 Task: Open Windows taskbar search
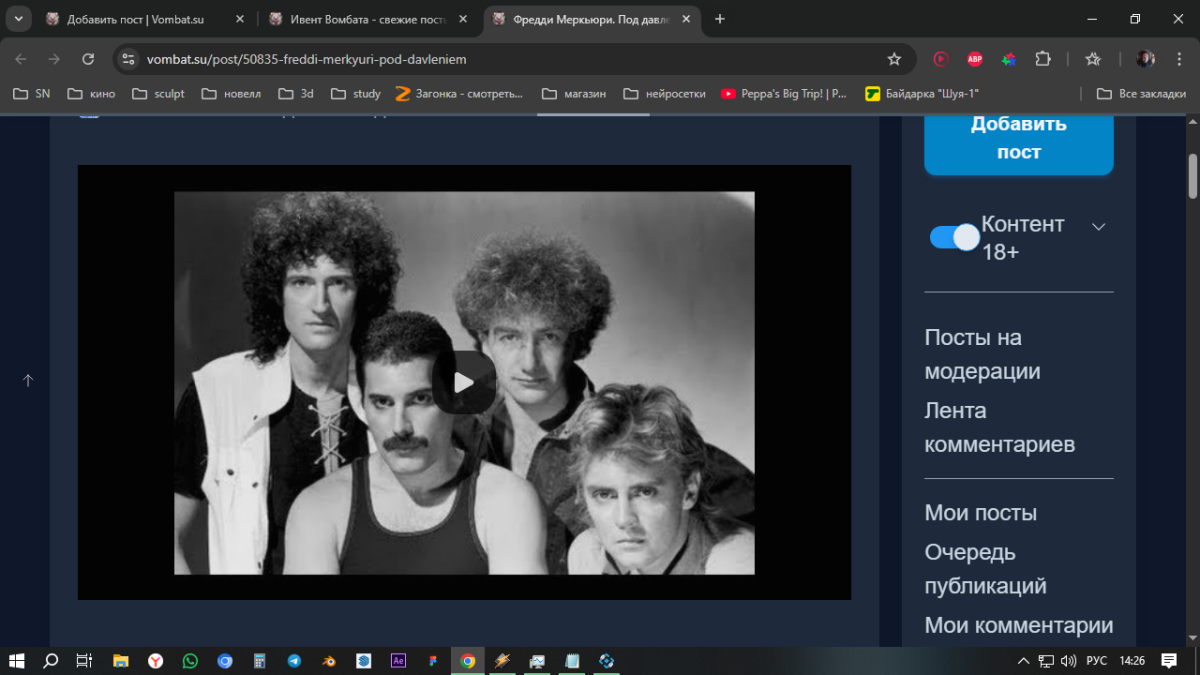point(51,661)
